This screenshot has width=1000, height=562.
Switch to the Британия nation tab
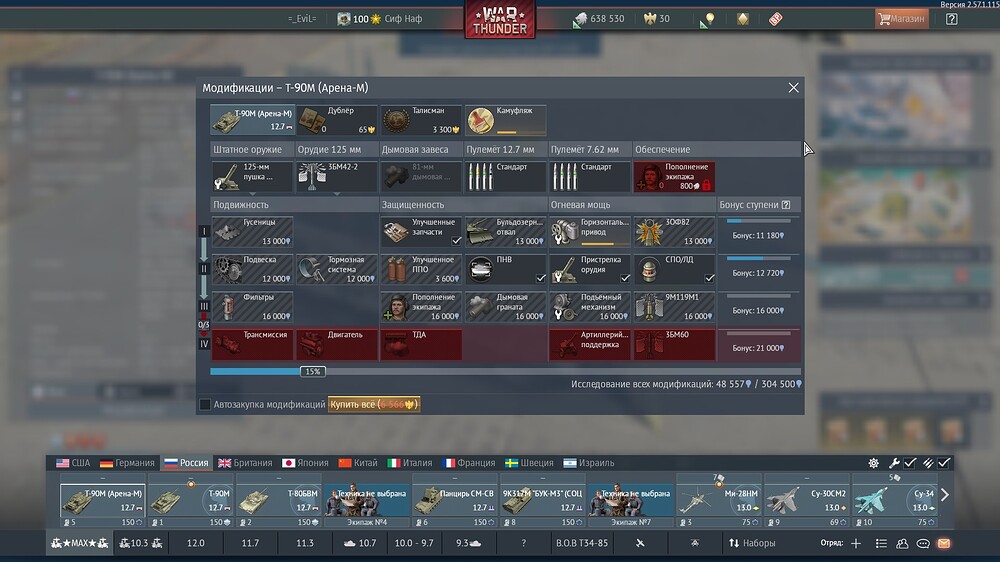click(x=245, y=463)
